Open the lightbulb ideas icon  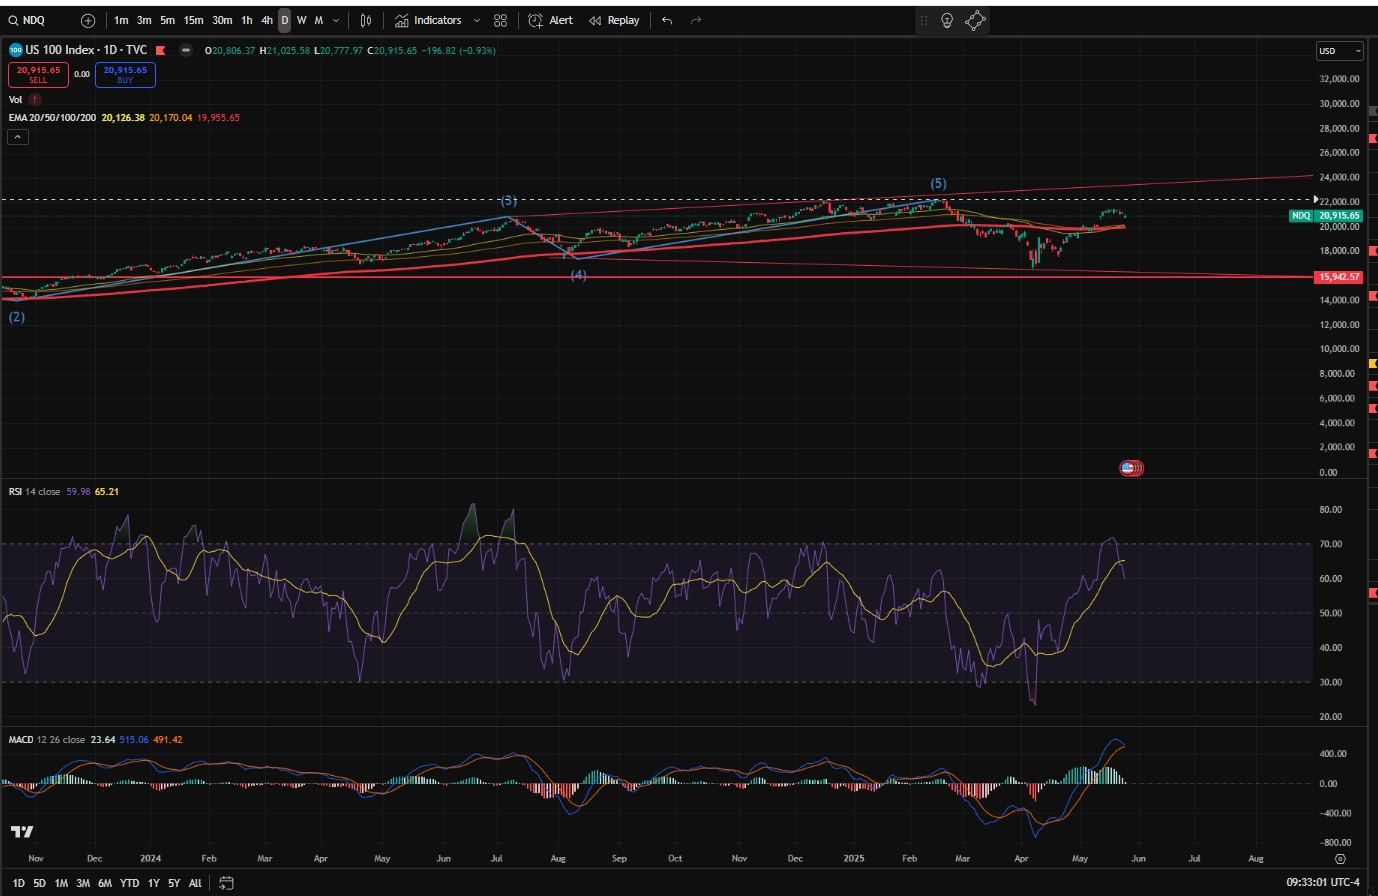coord(947,20)
